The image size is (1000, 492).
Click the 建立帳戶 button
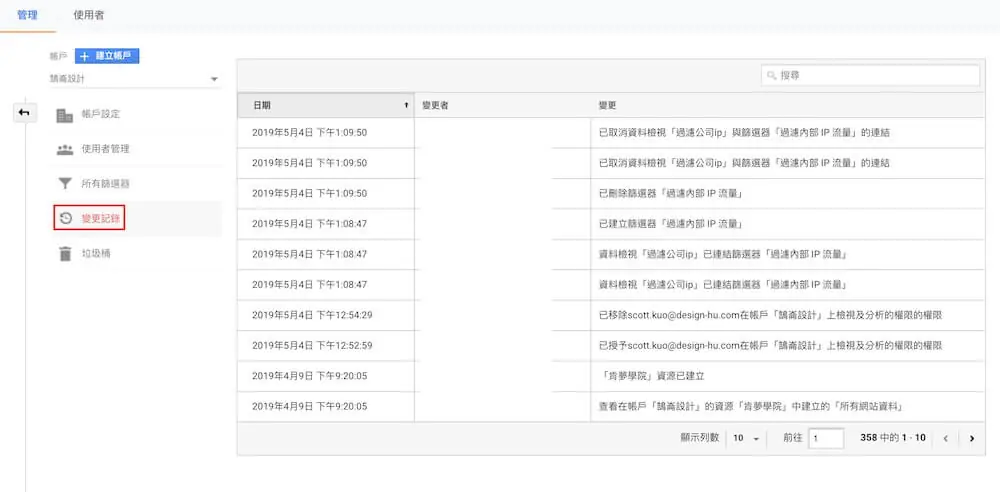click(107, 56)
